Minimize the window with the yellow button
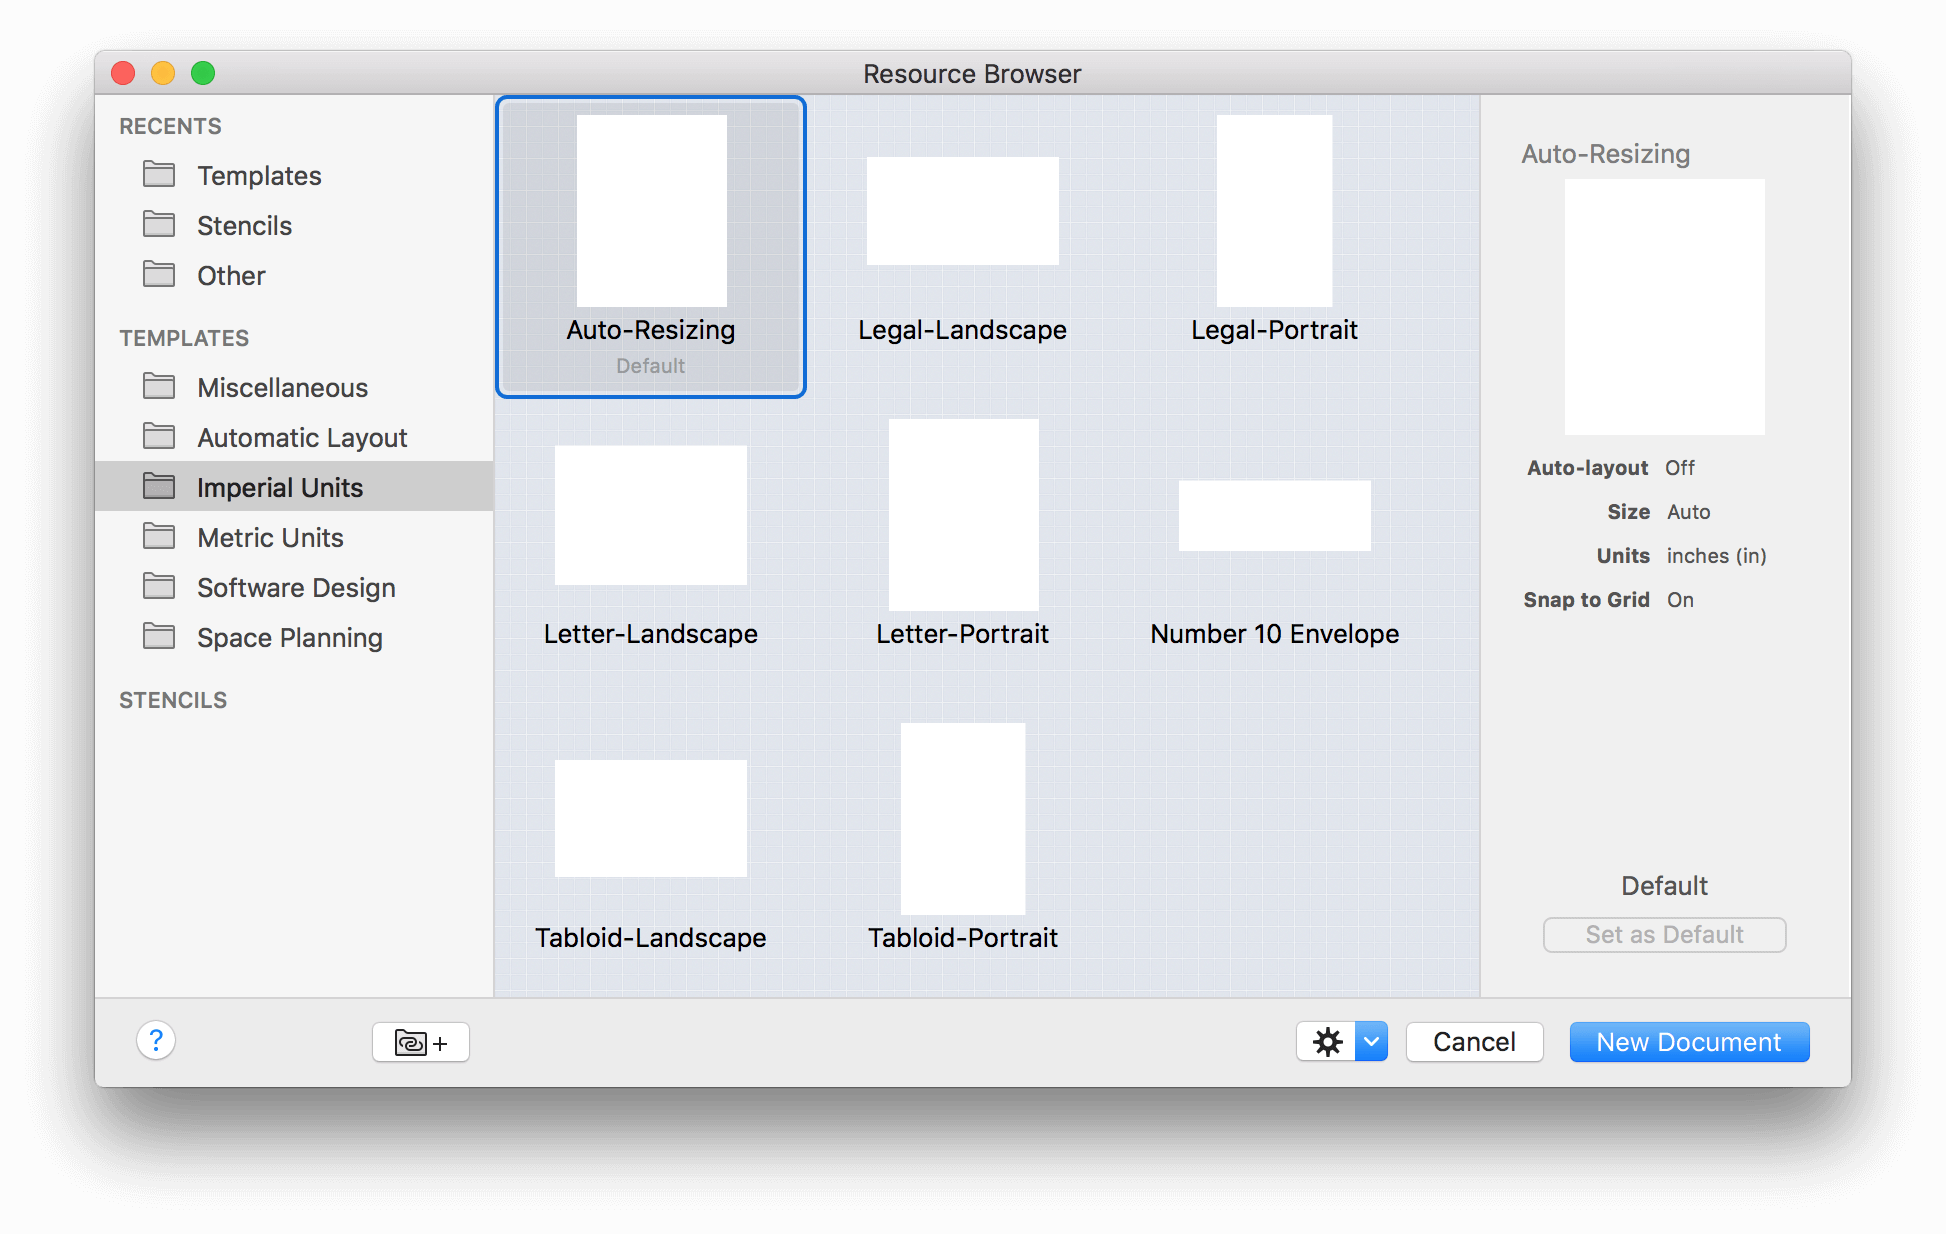 point(163,73)
